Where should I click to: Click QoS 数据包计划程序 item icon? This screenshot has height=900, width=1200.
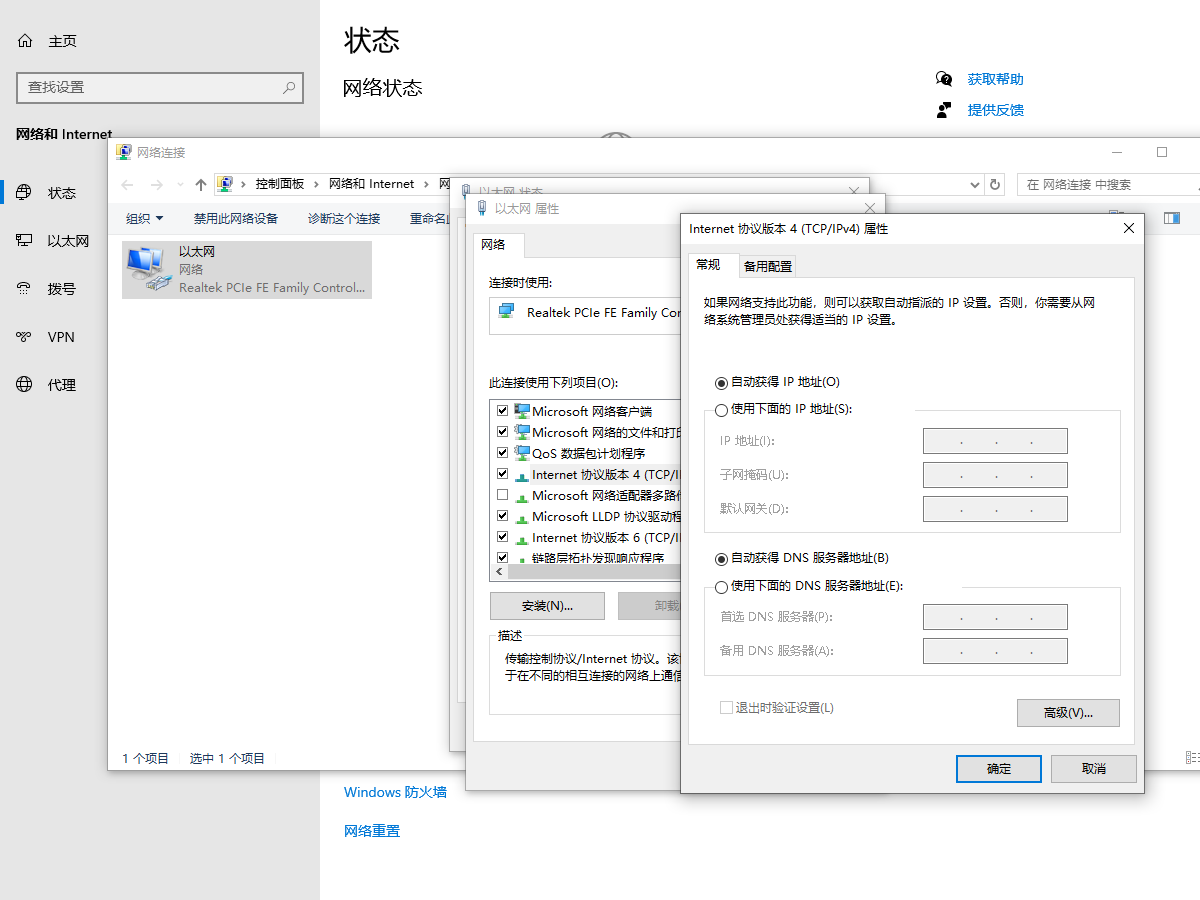pos(522,453)
